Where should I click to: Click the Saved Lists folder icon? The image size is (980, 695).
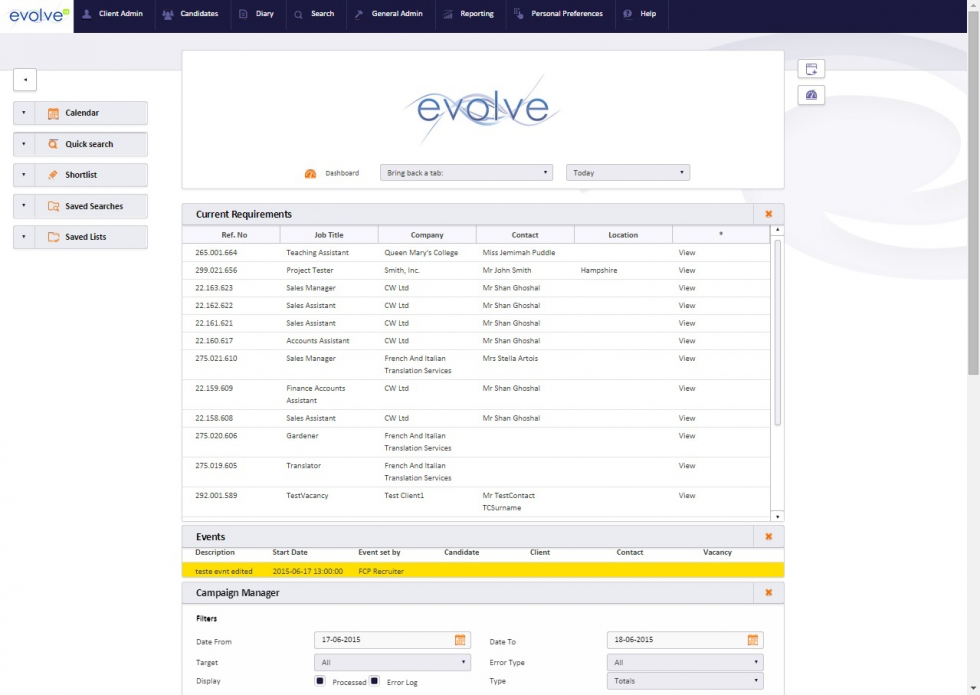(53, 236)
